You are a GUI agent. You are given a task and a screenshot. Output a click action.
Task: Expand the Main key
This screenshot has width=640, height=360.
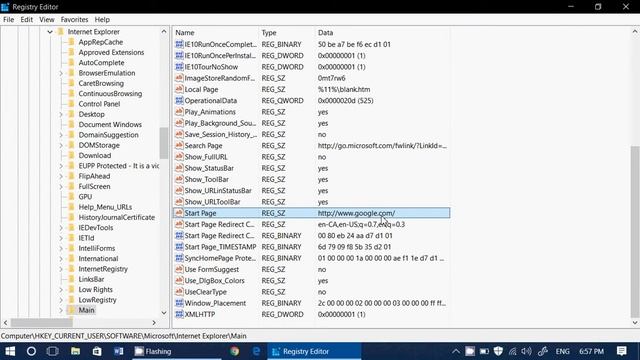click(61, 310)
